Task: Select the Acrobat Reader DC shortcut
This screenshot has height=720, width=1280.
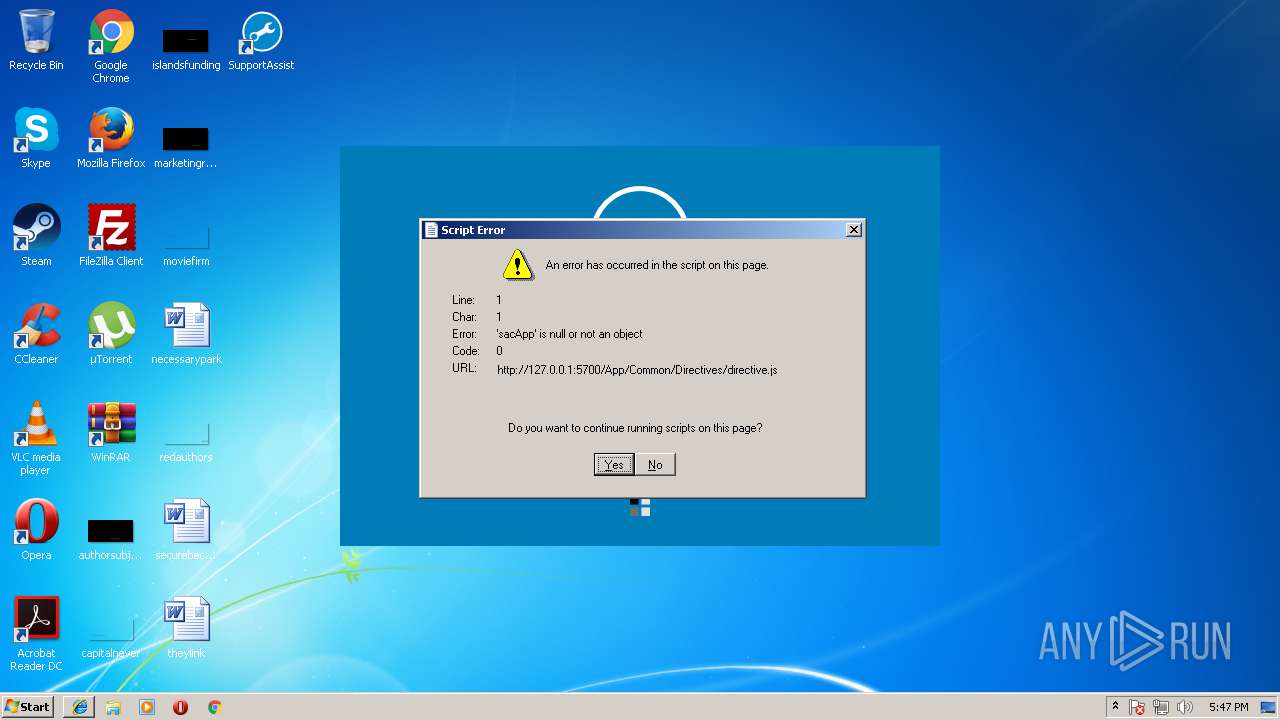Action: point(36,634)
